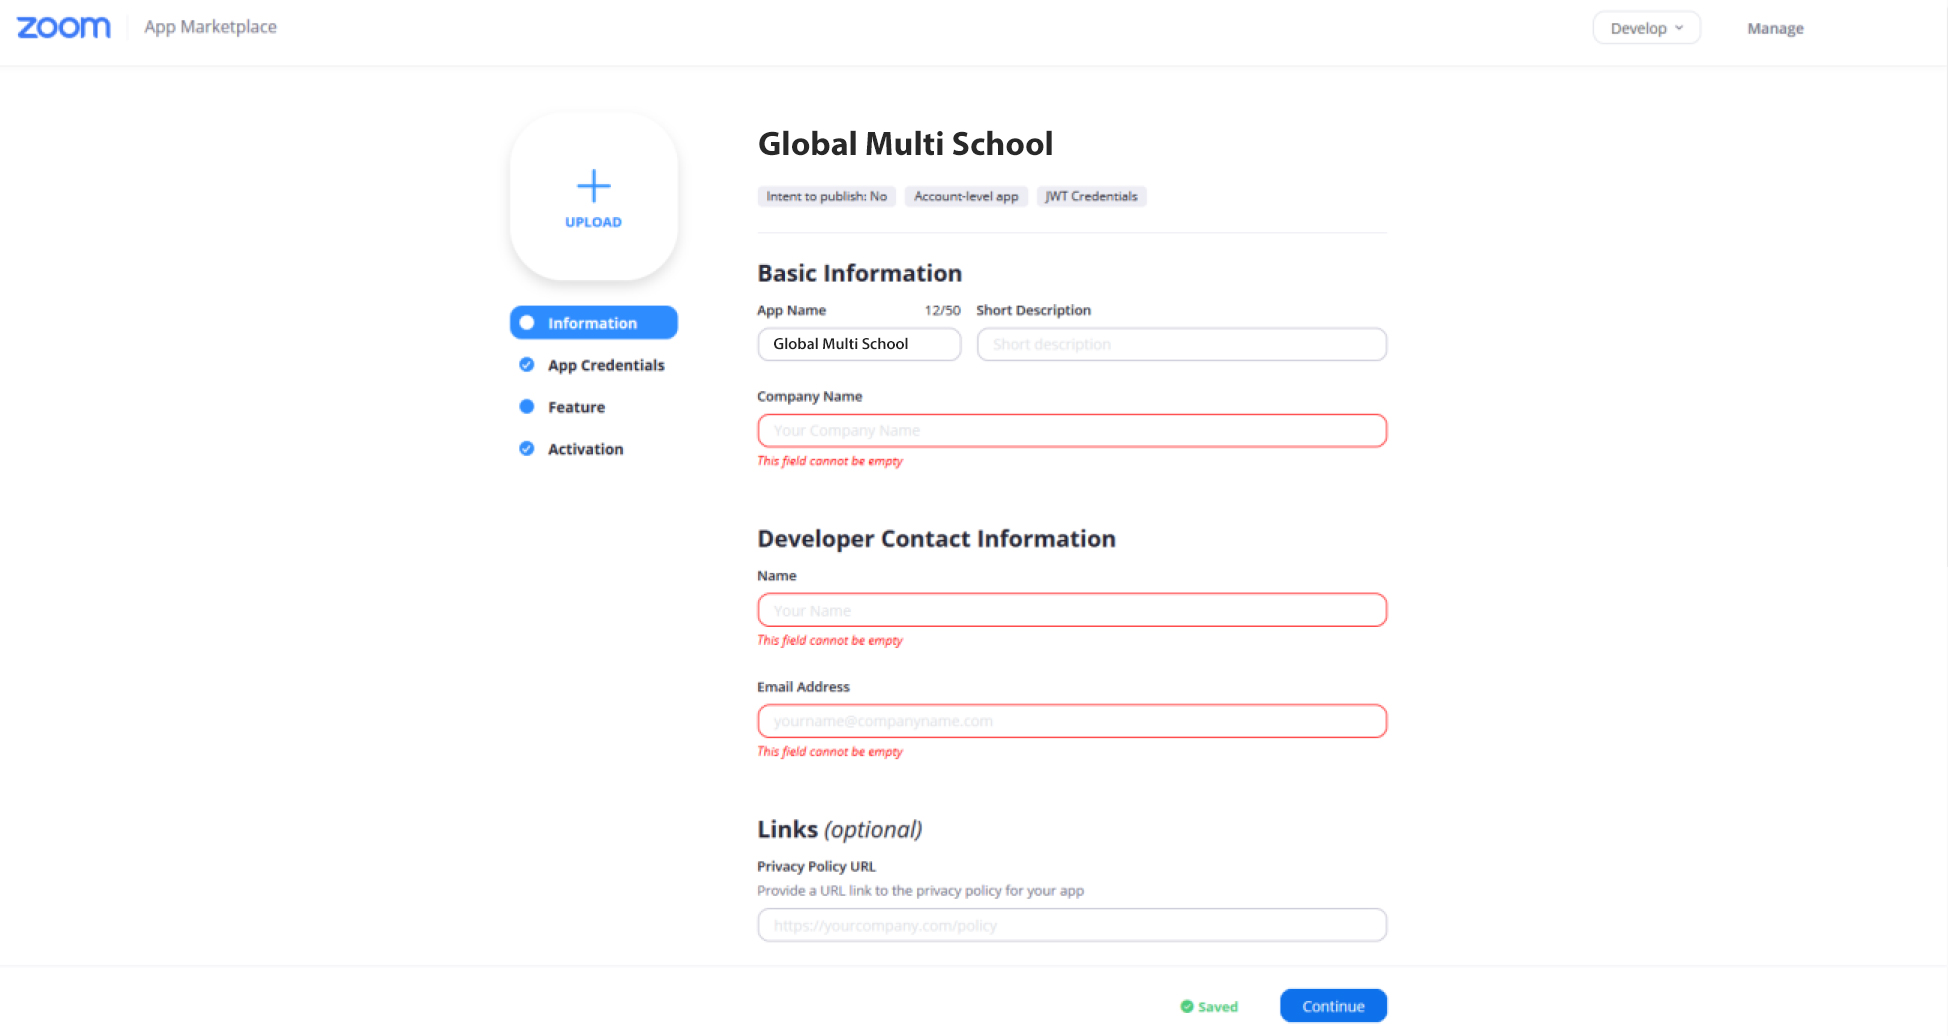Go to App Marketplace home
1948x1036 pixels.
pyautogui.click(x=210, y=27)
